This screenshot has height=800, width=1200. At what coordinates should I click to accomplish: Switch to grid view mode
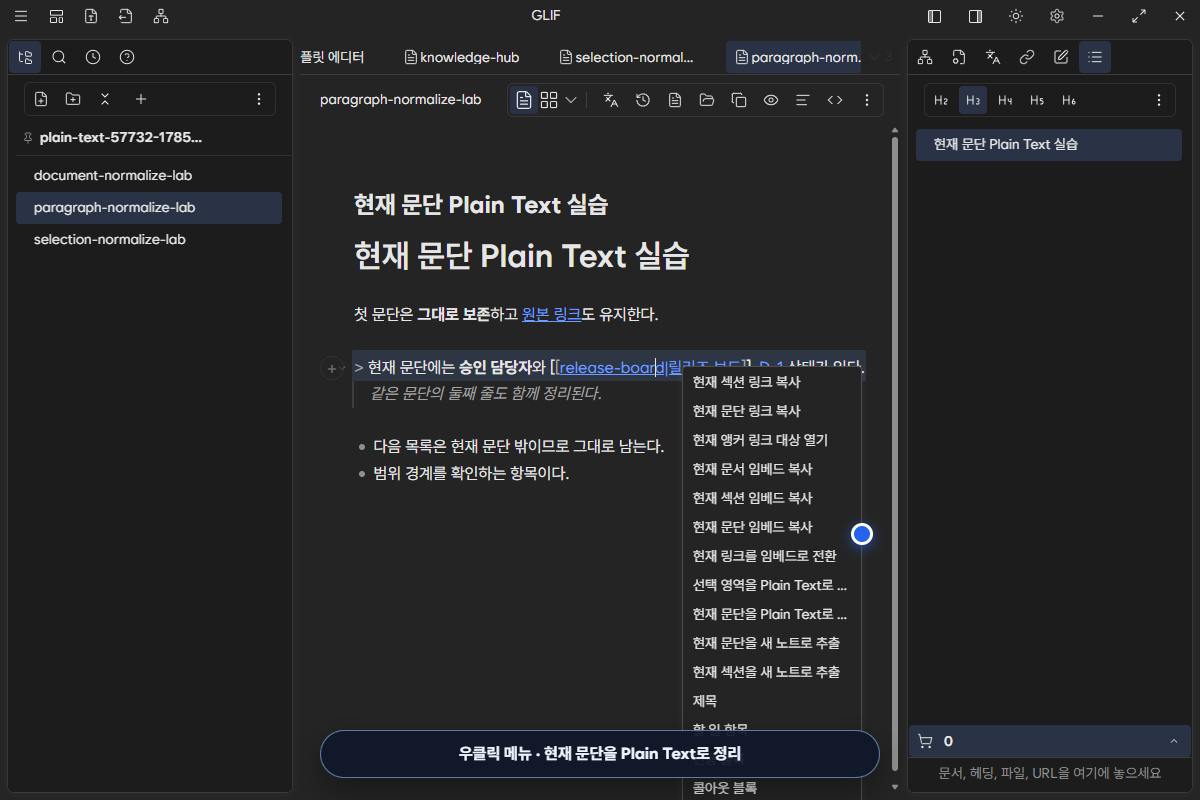coord(549,100)
